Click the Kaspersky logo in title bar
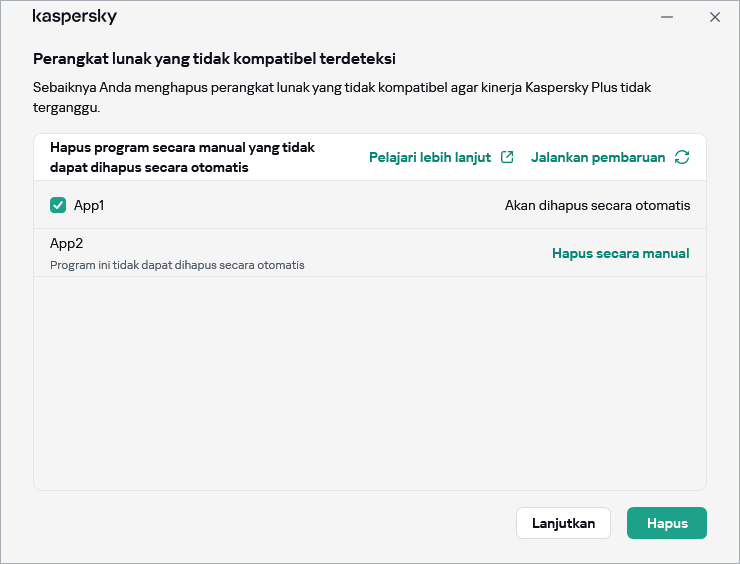 point(74,17)
